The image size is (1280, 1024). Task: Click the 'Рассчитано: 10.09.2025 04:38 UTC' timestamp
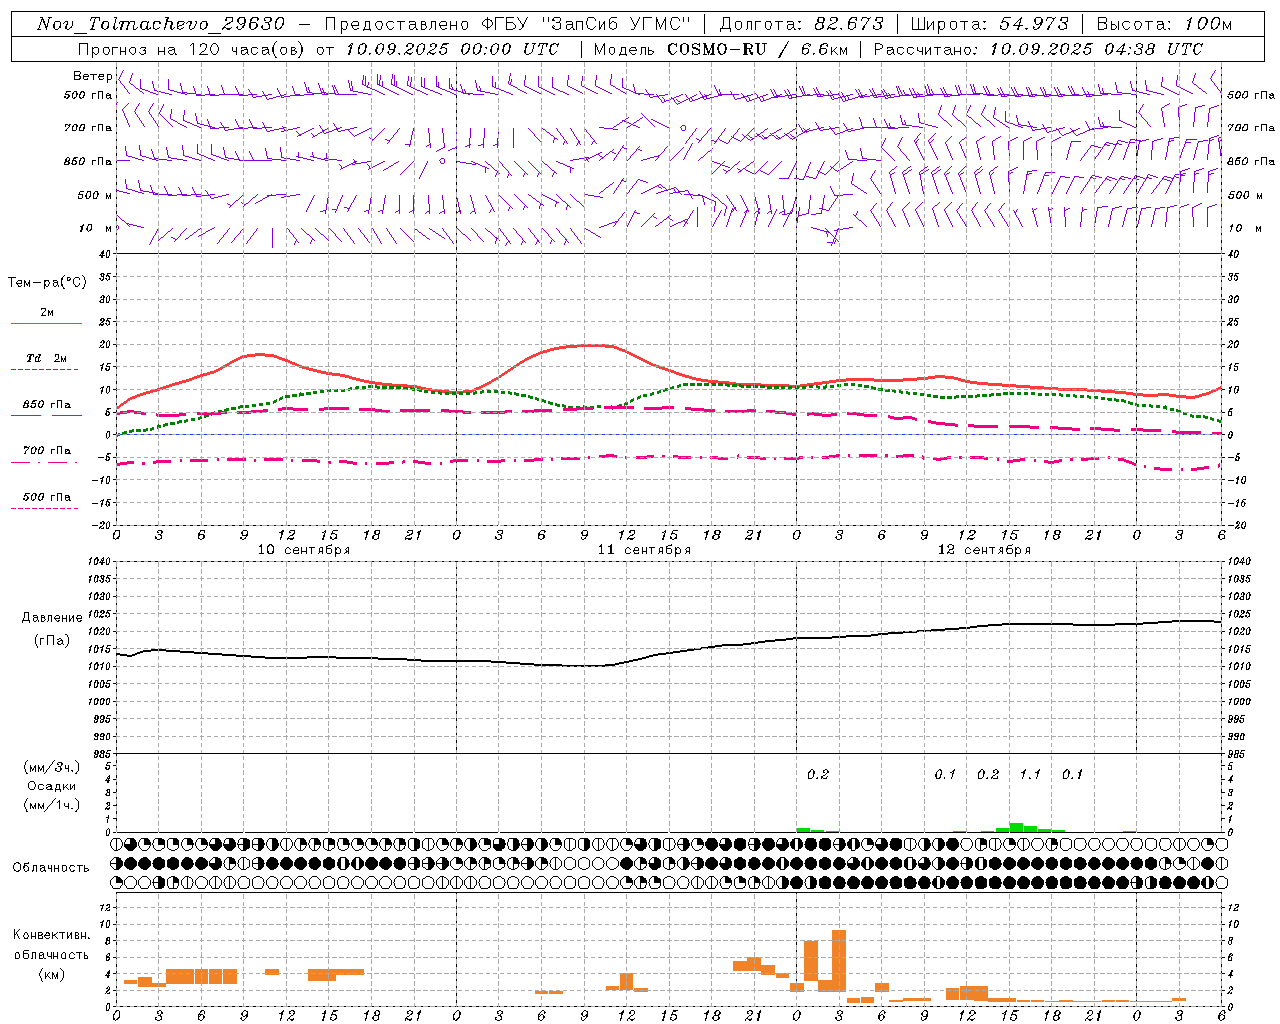tap(1038, 49)
